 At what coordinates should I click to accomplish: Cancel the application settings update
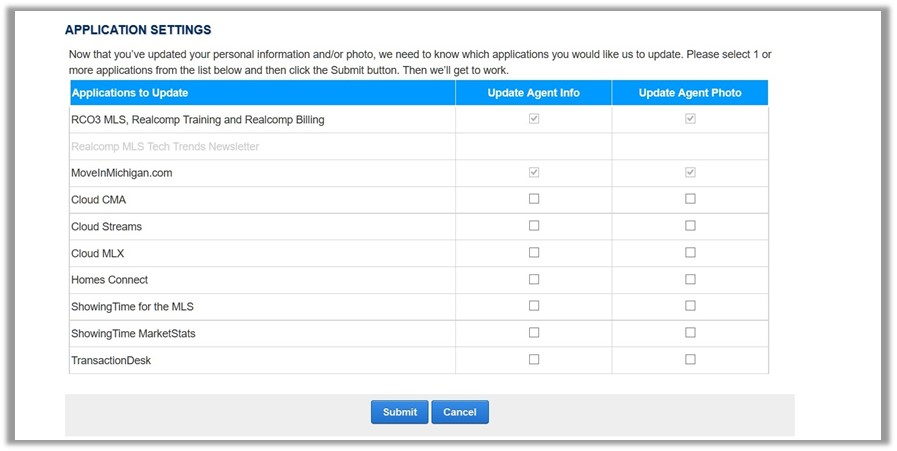pos(460,412)
